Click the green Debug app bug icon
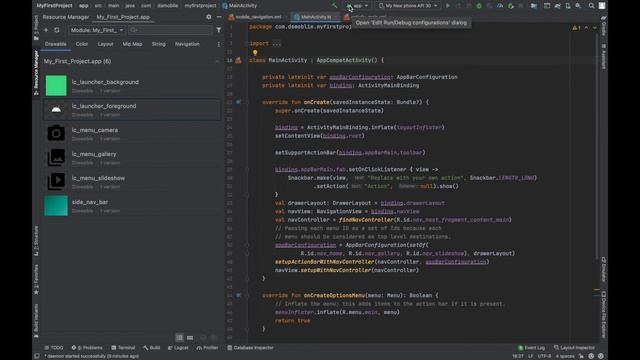 (479, 6)
